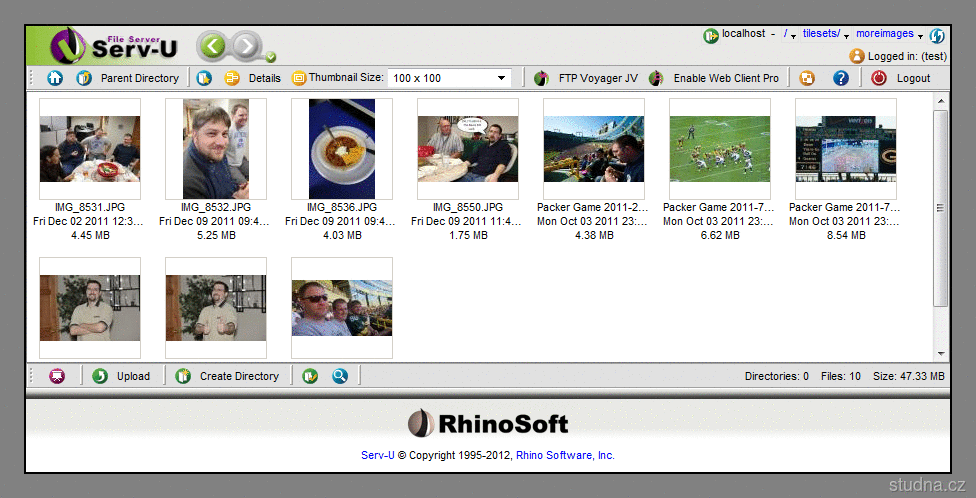Click the Upload button
The image size is (976, 498).
[132, 376]
